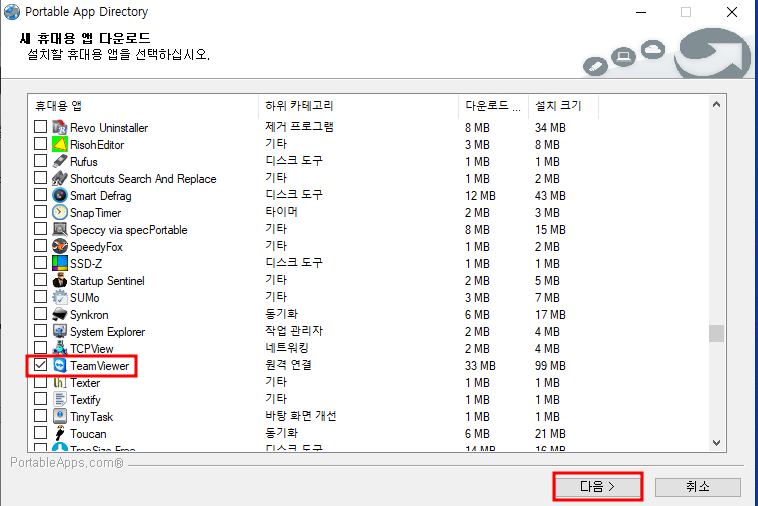Check the SnapTimer checkbox
758x506 pixels.
coord(41,212)
